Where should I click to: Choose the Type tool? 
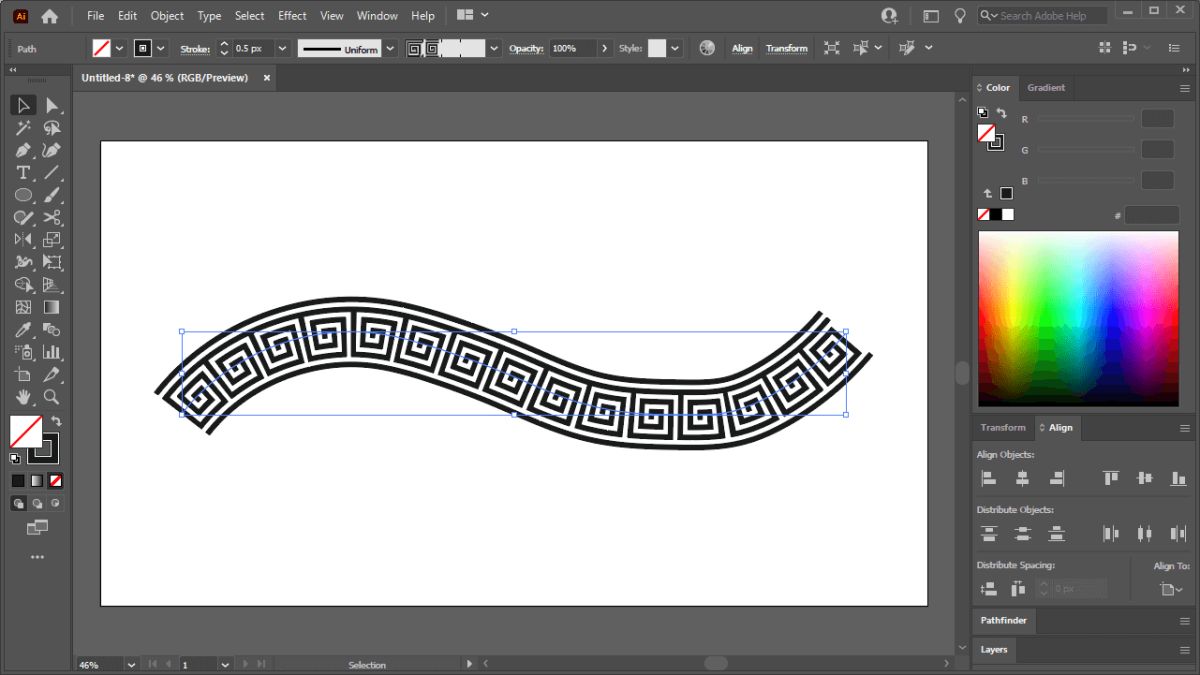click(23, 173)
